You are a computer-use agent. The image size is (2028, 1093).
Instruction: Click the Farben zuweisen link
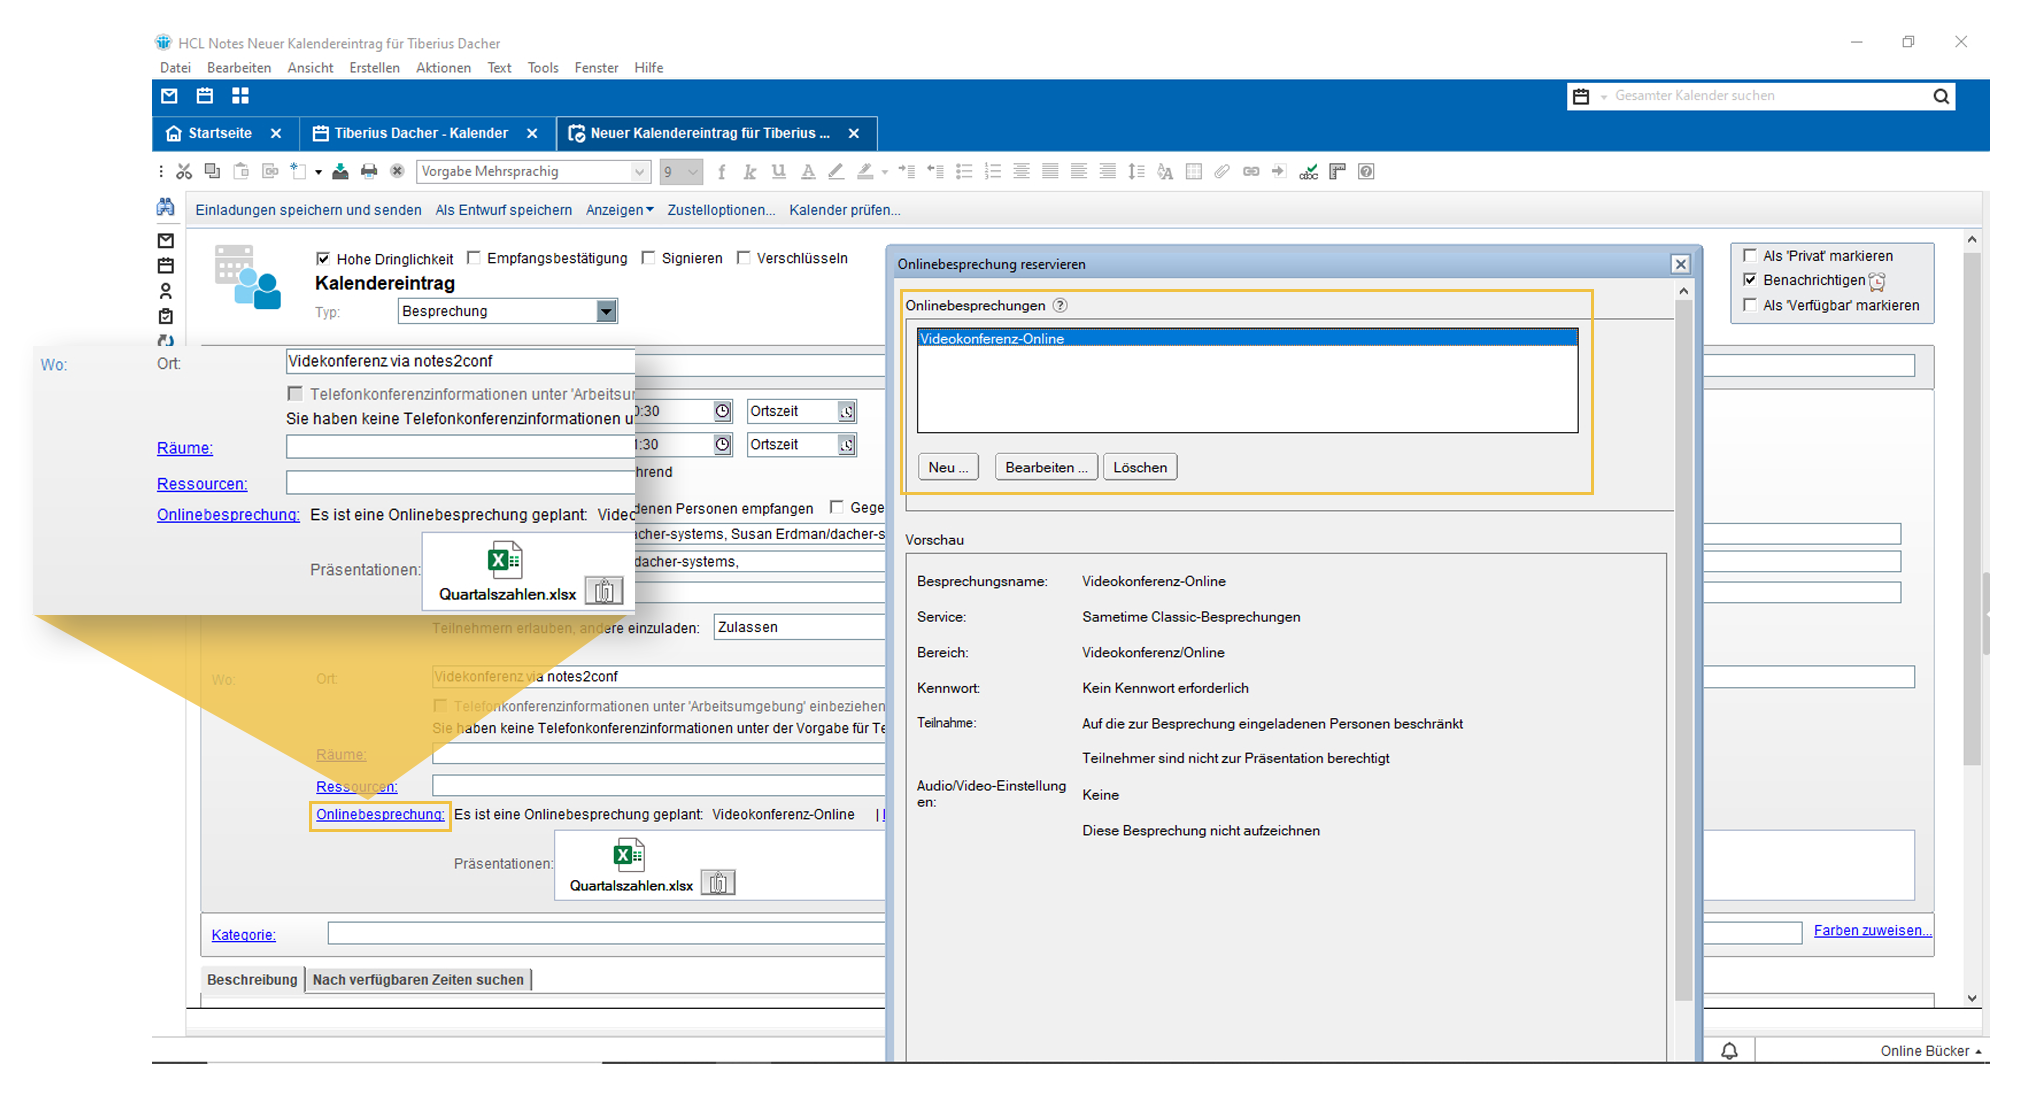[1871, 930]
